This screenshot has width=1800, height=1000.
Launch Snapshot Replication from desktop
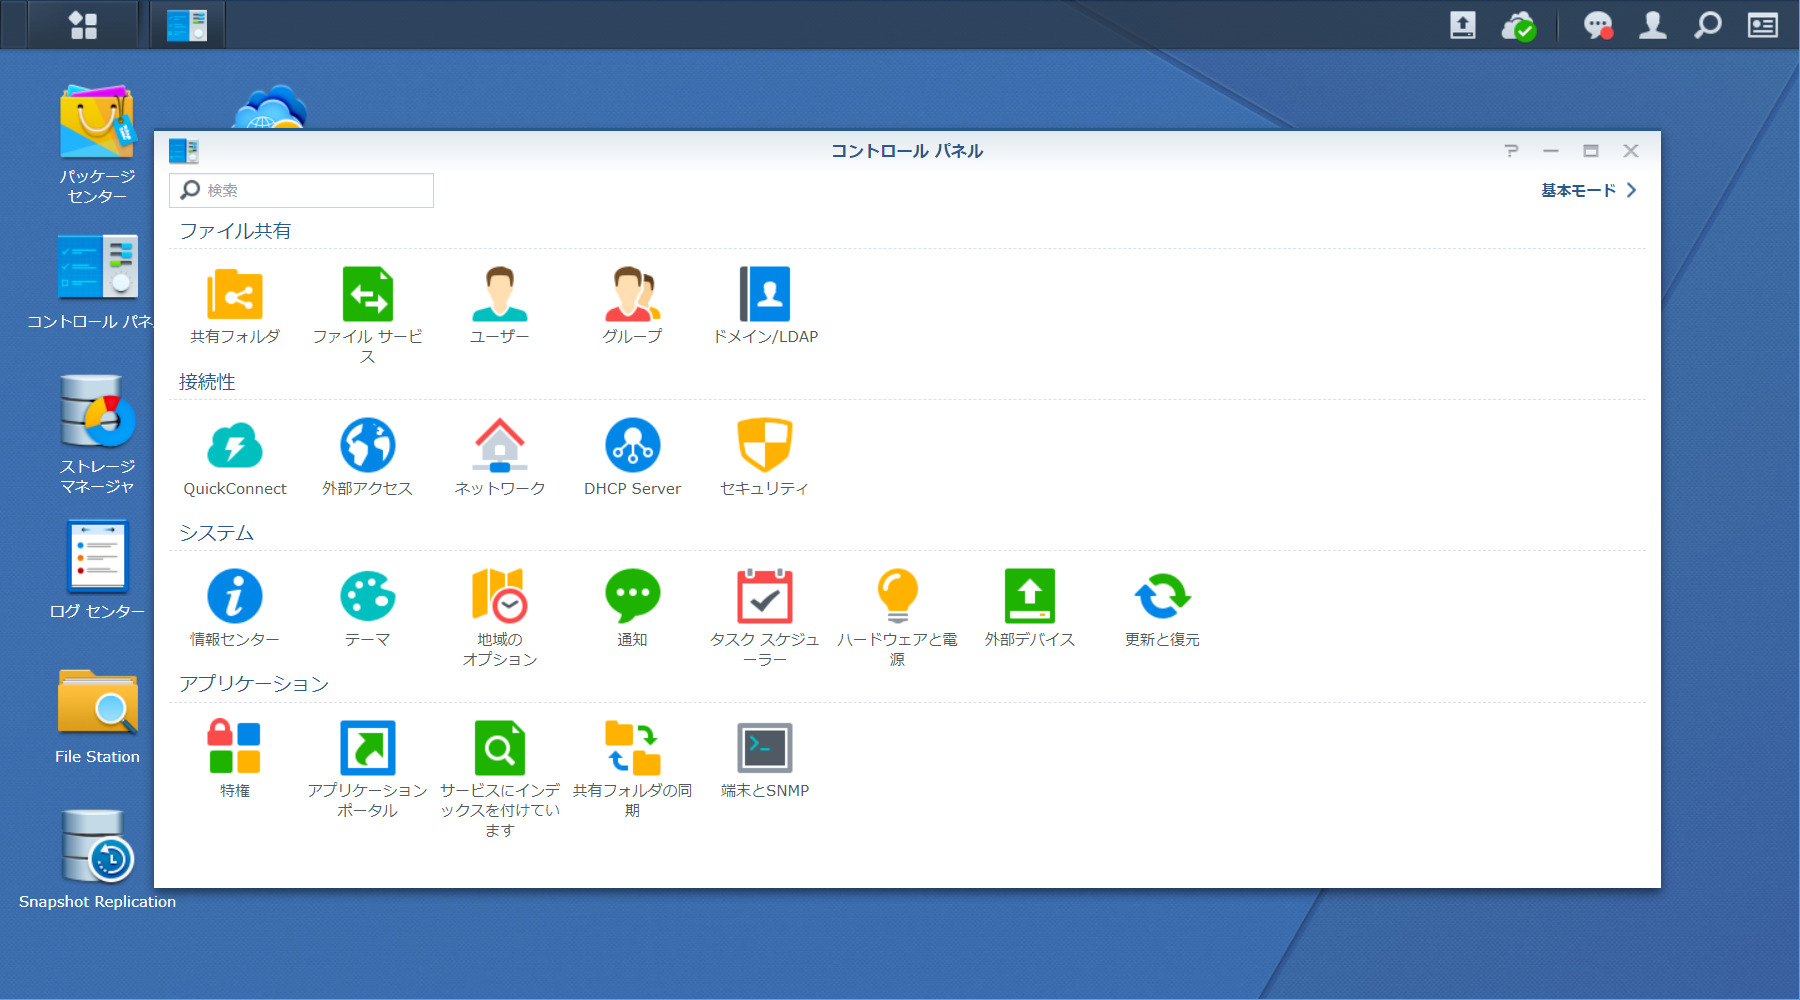pos(97,860)
